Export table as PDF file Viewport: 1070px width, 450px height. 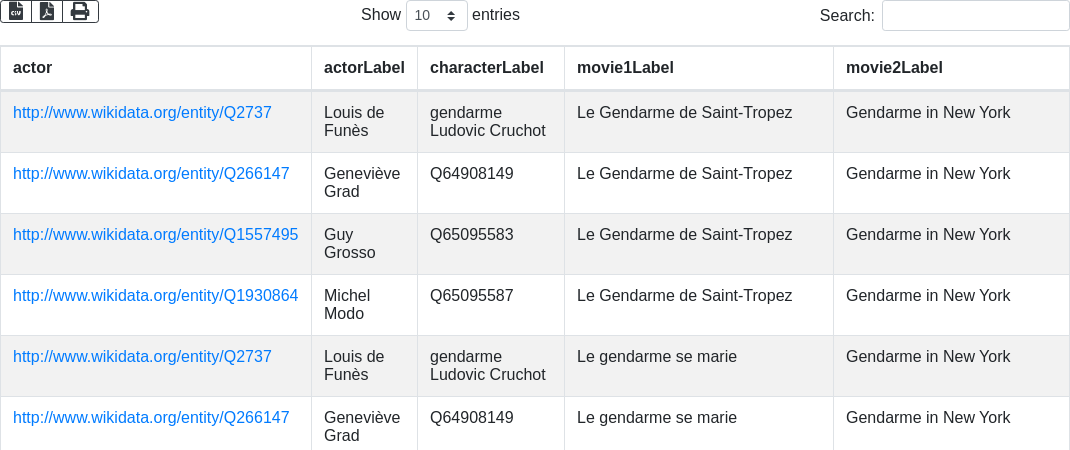(x=47, y=11)
